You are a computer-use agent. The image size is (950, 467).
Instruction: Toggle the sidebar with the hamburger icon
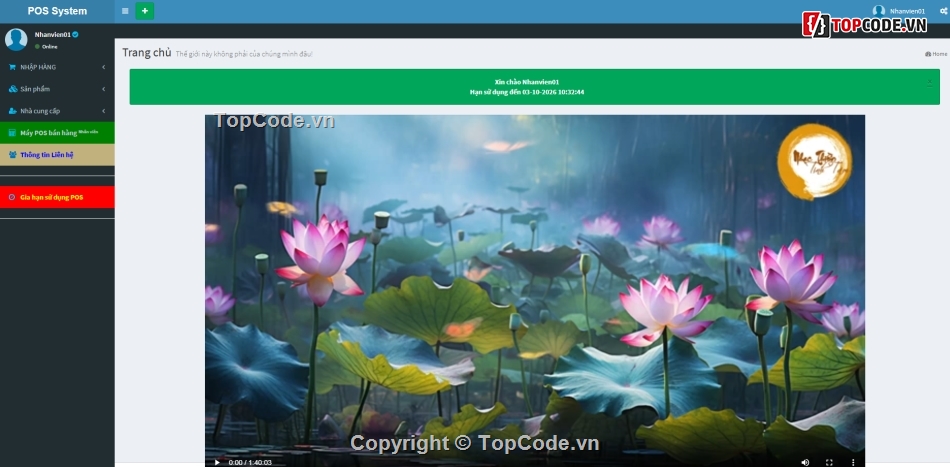125,11
